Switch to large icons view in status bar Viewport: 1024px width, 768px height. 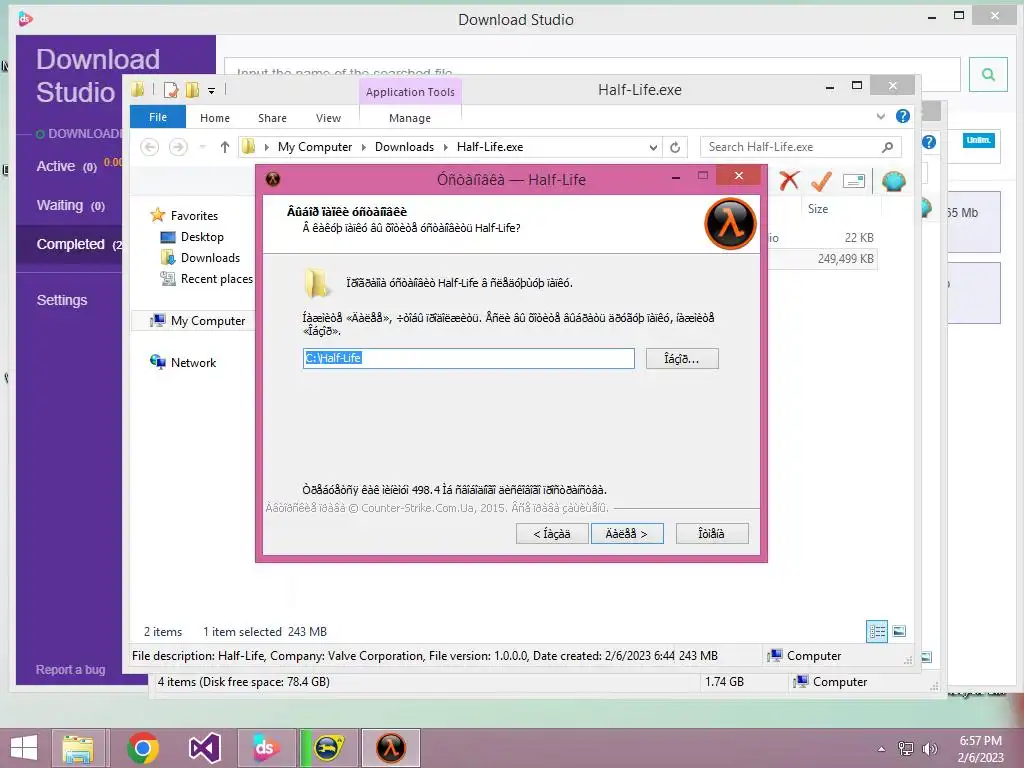pos(899,631)
